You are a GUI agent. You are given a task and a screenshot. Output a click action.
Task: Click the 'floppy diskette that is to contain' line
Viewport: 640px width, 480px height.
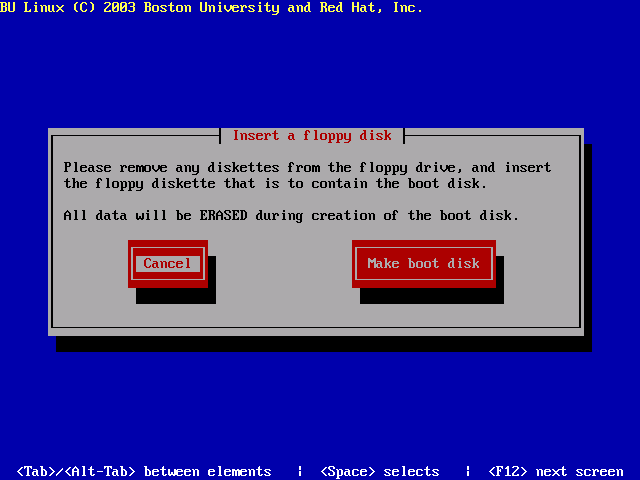pos(275,184)
